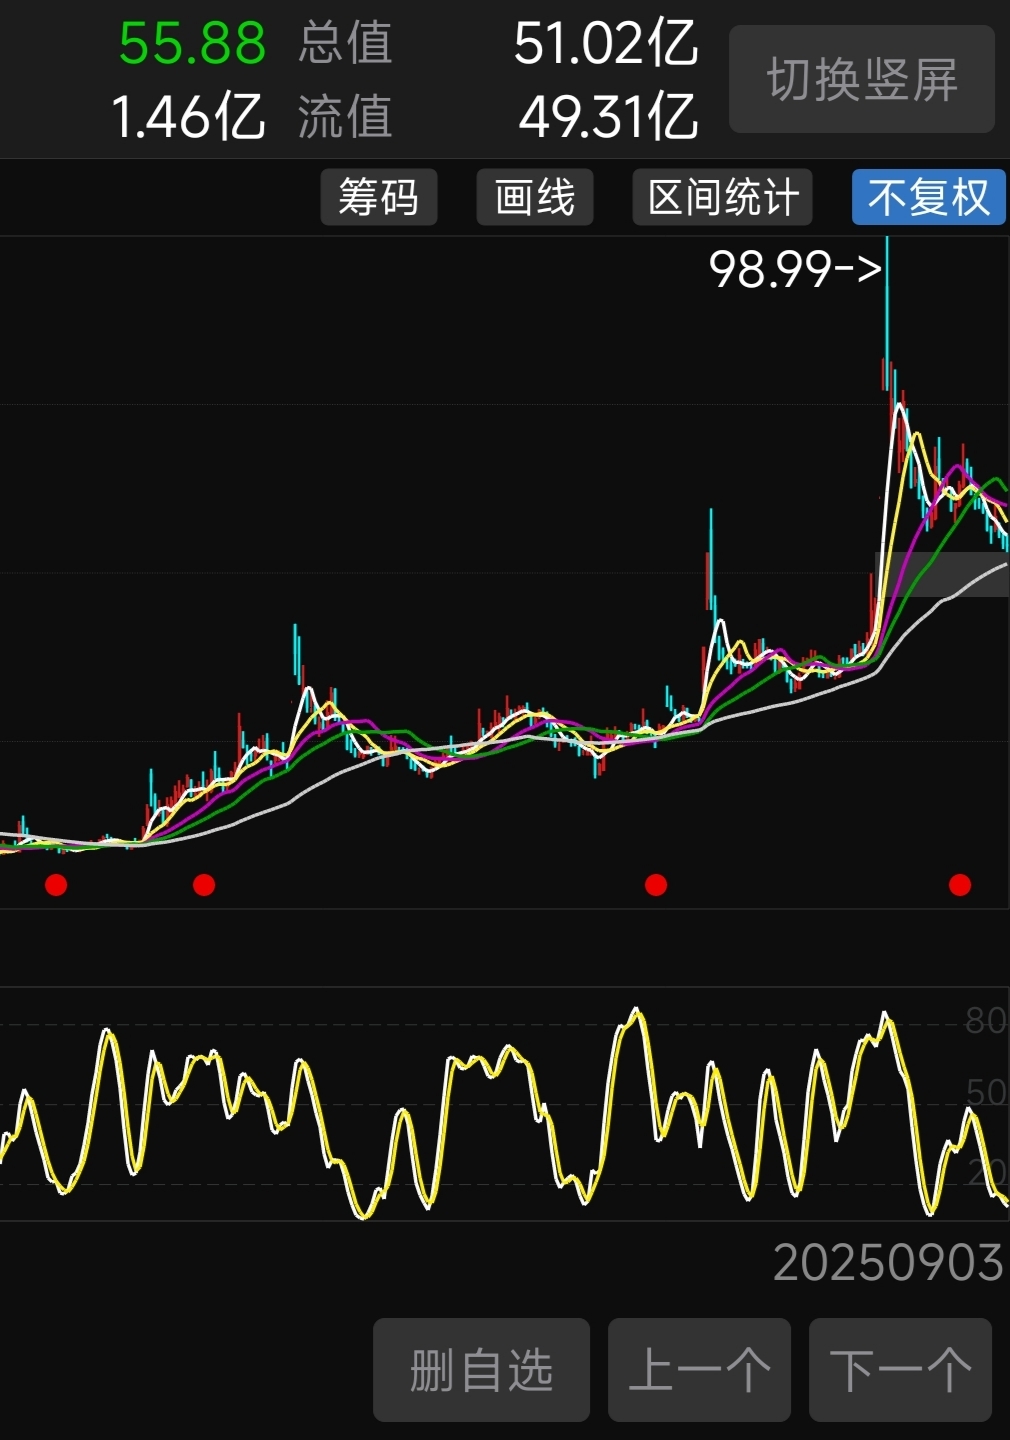1010x1440 pixels.
Task: Go to previous stock with 上一个
Action: click(x=699, y=1370)
